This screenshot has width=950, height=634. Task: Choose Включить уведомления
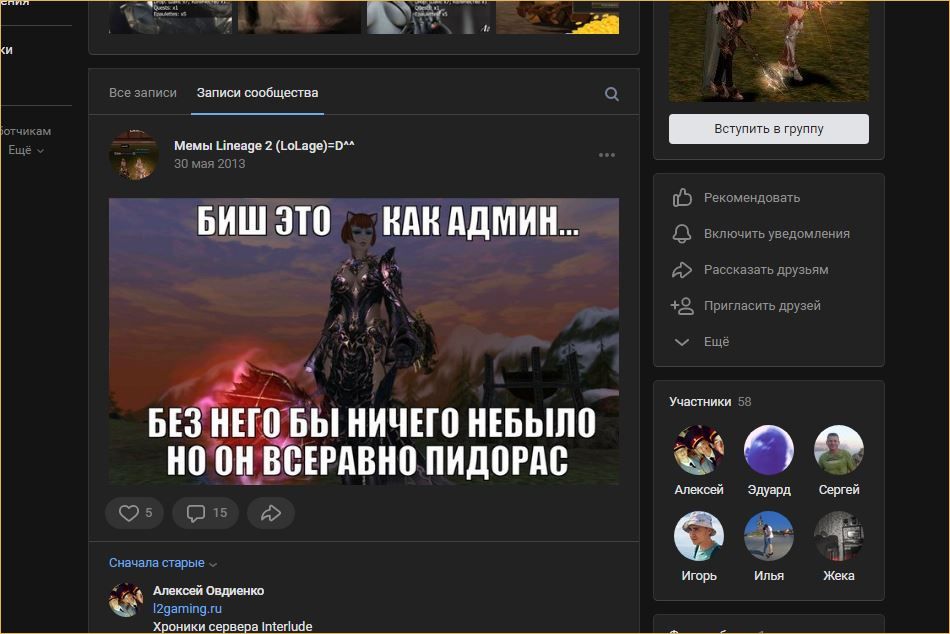[x=777, y=233]
